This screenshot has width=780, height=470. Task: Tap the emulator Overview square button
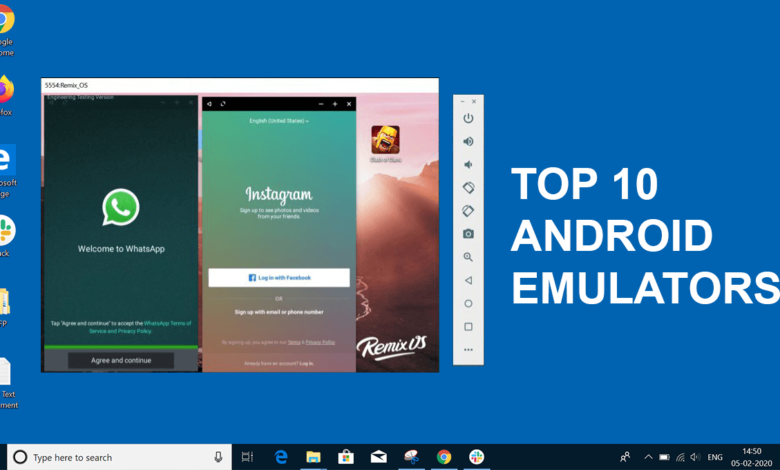click(468, 327)
